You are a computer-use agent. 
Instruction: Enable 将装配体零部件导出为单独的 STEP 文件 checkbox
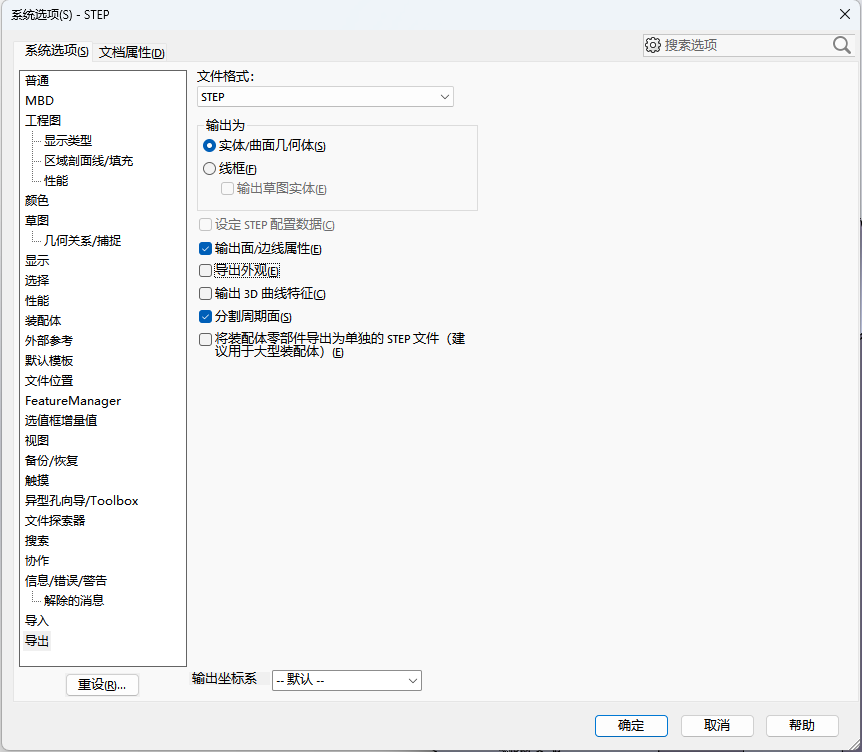205,339
